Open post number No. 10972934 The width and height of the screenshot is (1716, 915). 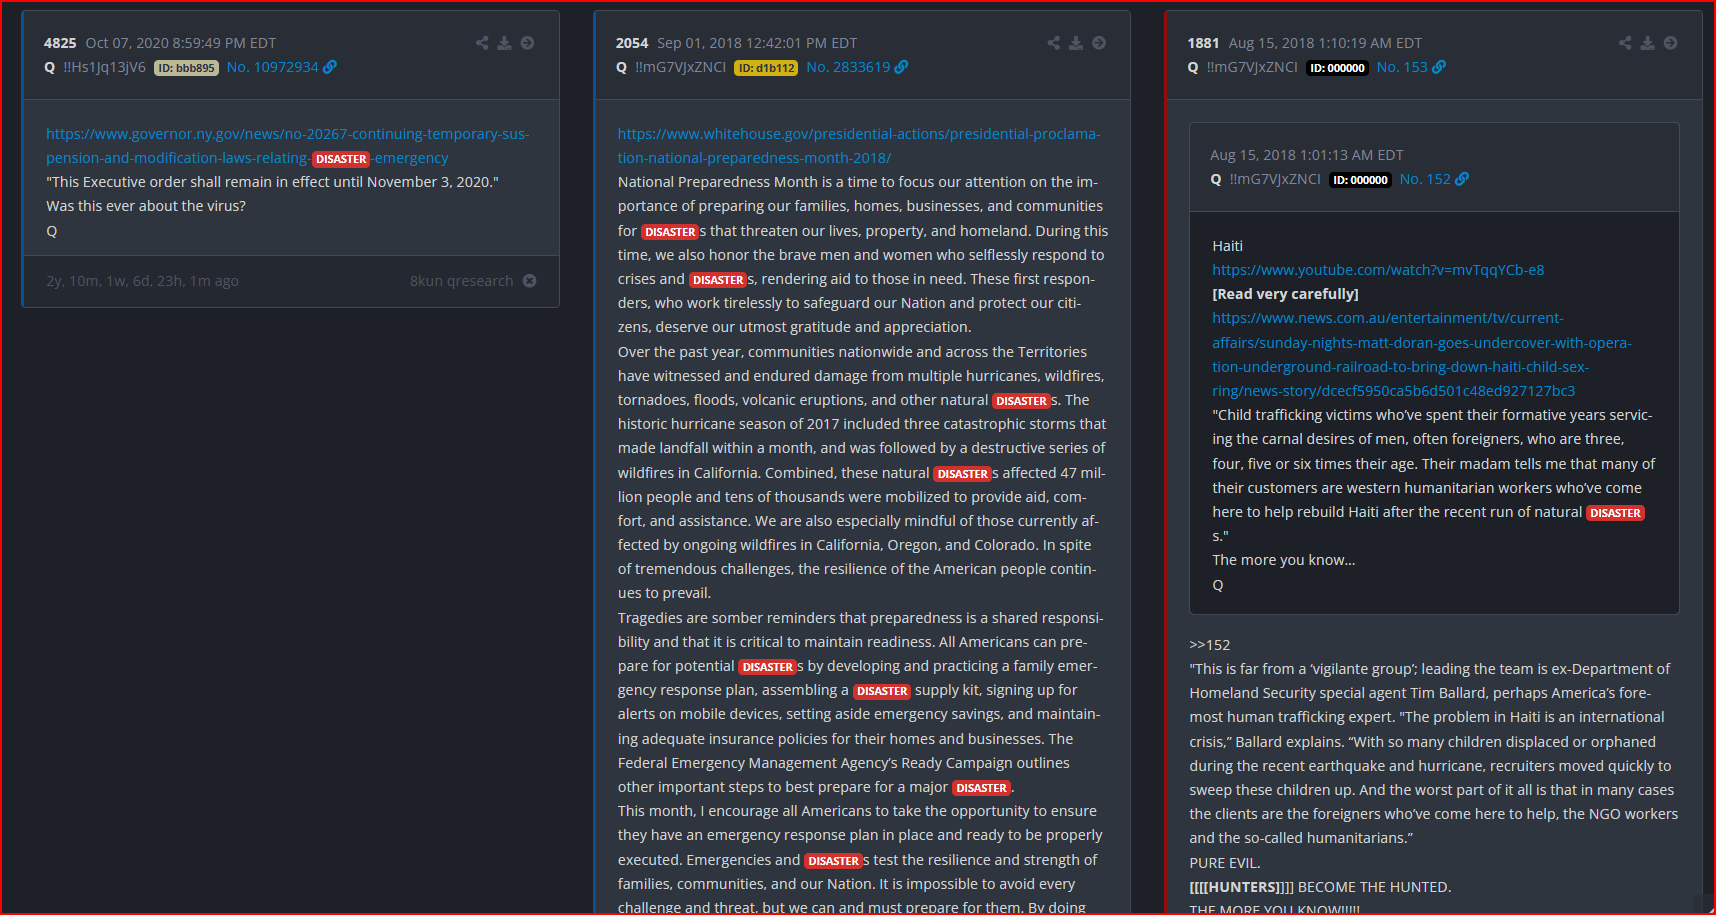[x=272, y=67]
